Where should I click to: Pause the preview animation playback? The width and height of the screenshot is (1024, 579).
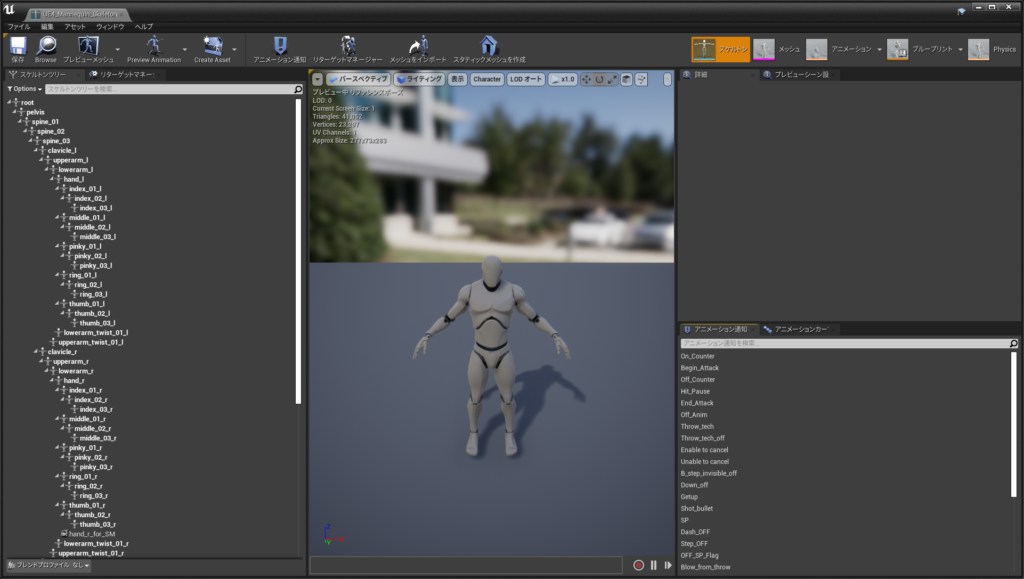[x=654, y=565]
